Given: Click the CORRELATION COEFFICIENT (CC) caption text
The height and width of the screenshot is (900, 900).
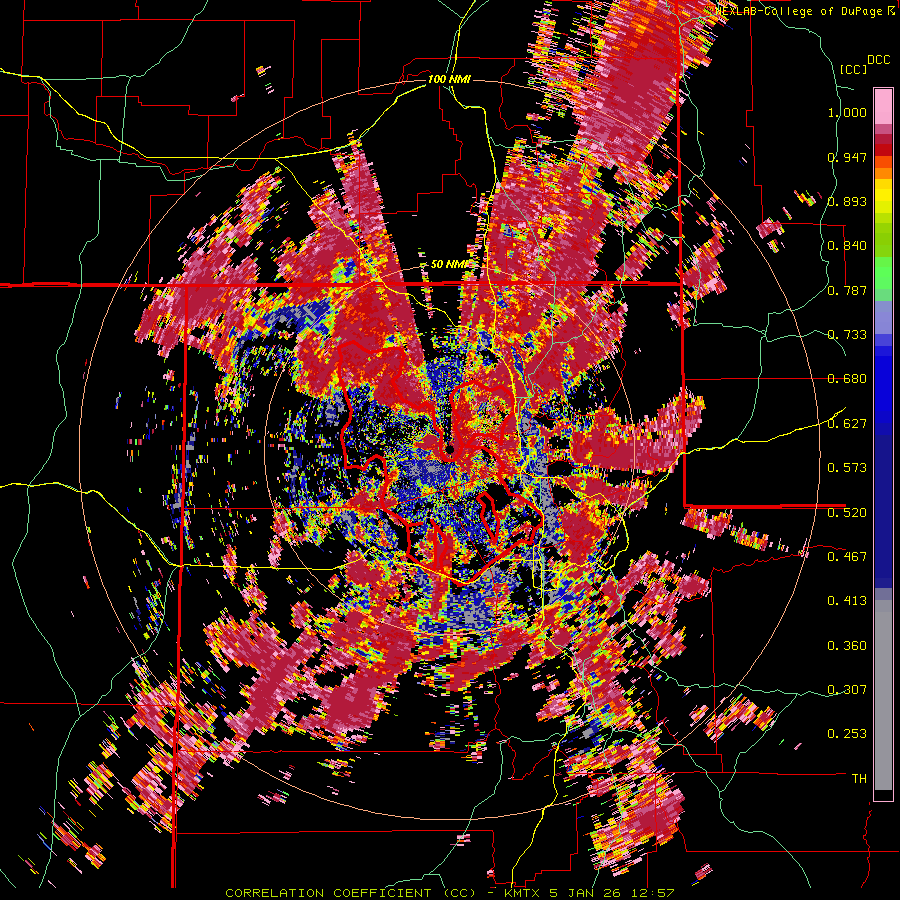Looking at the screenshot, I should point(351,893).
